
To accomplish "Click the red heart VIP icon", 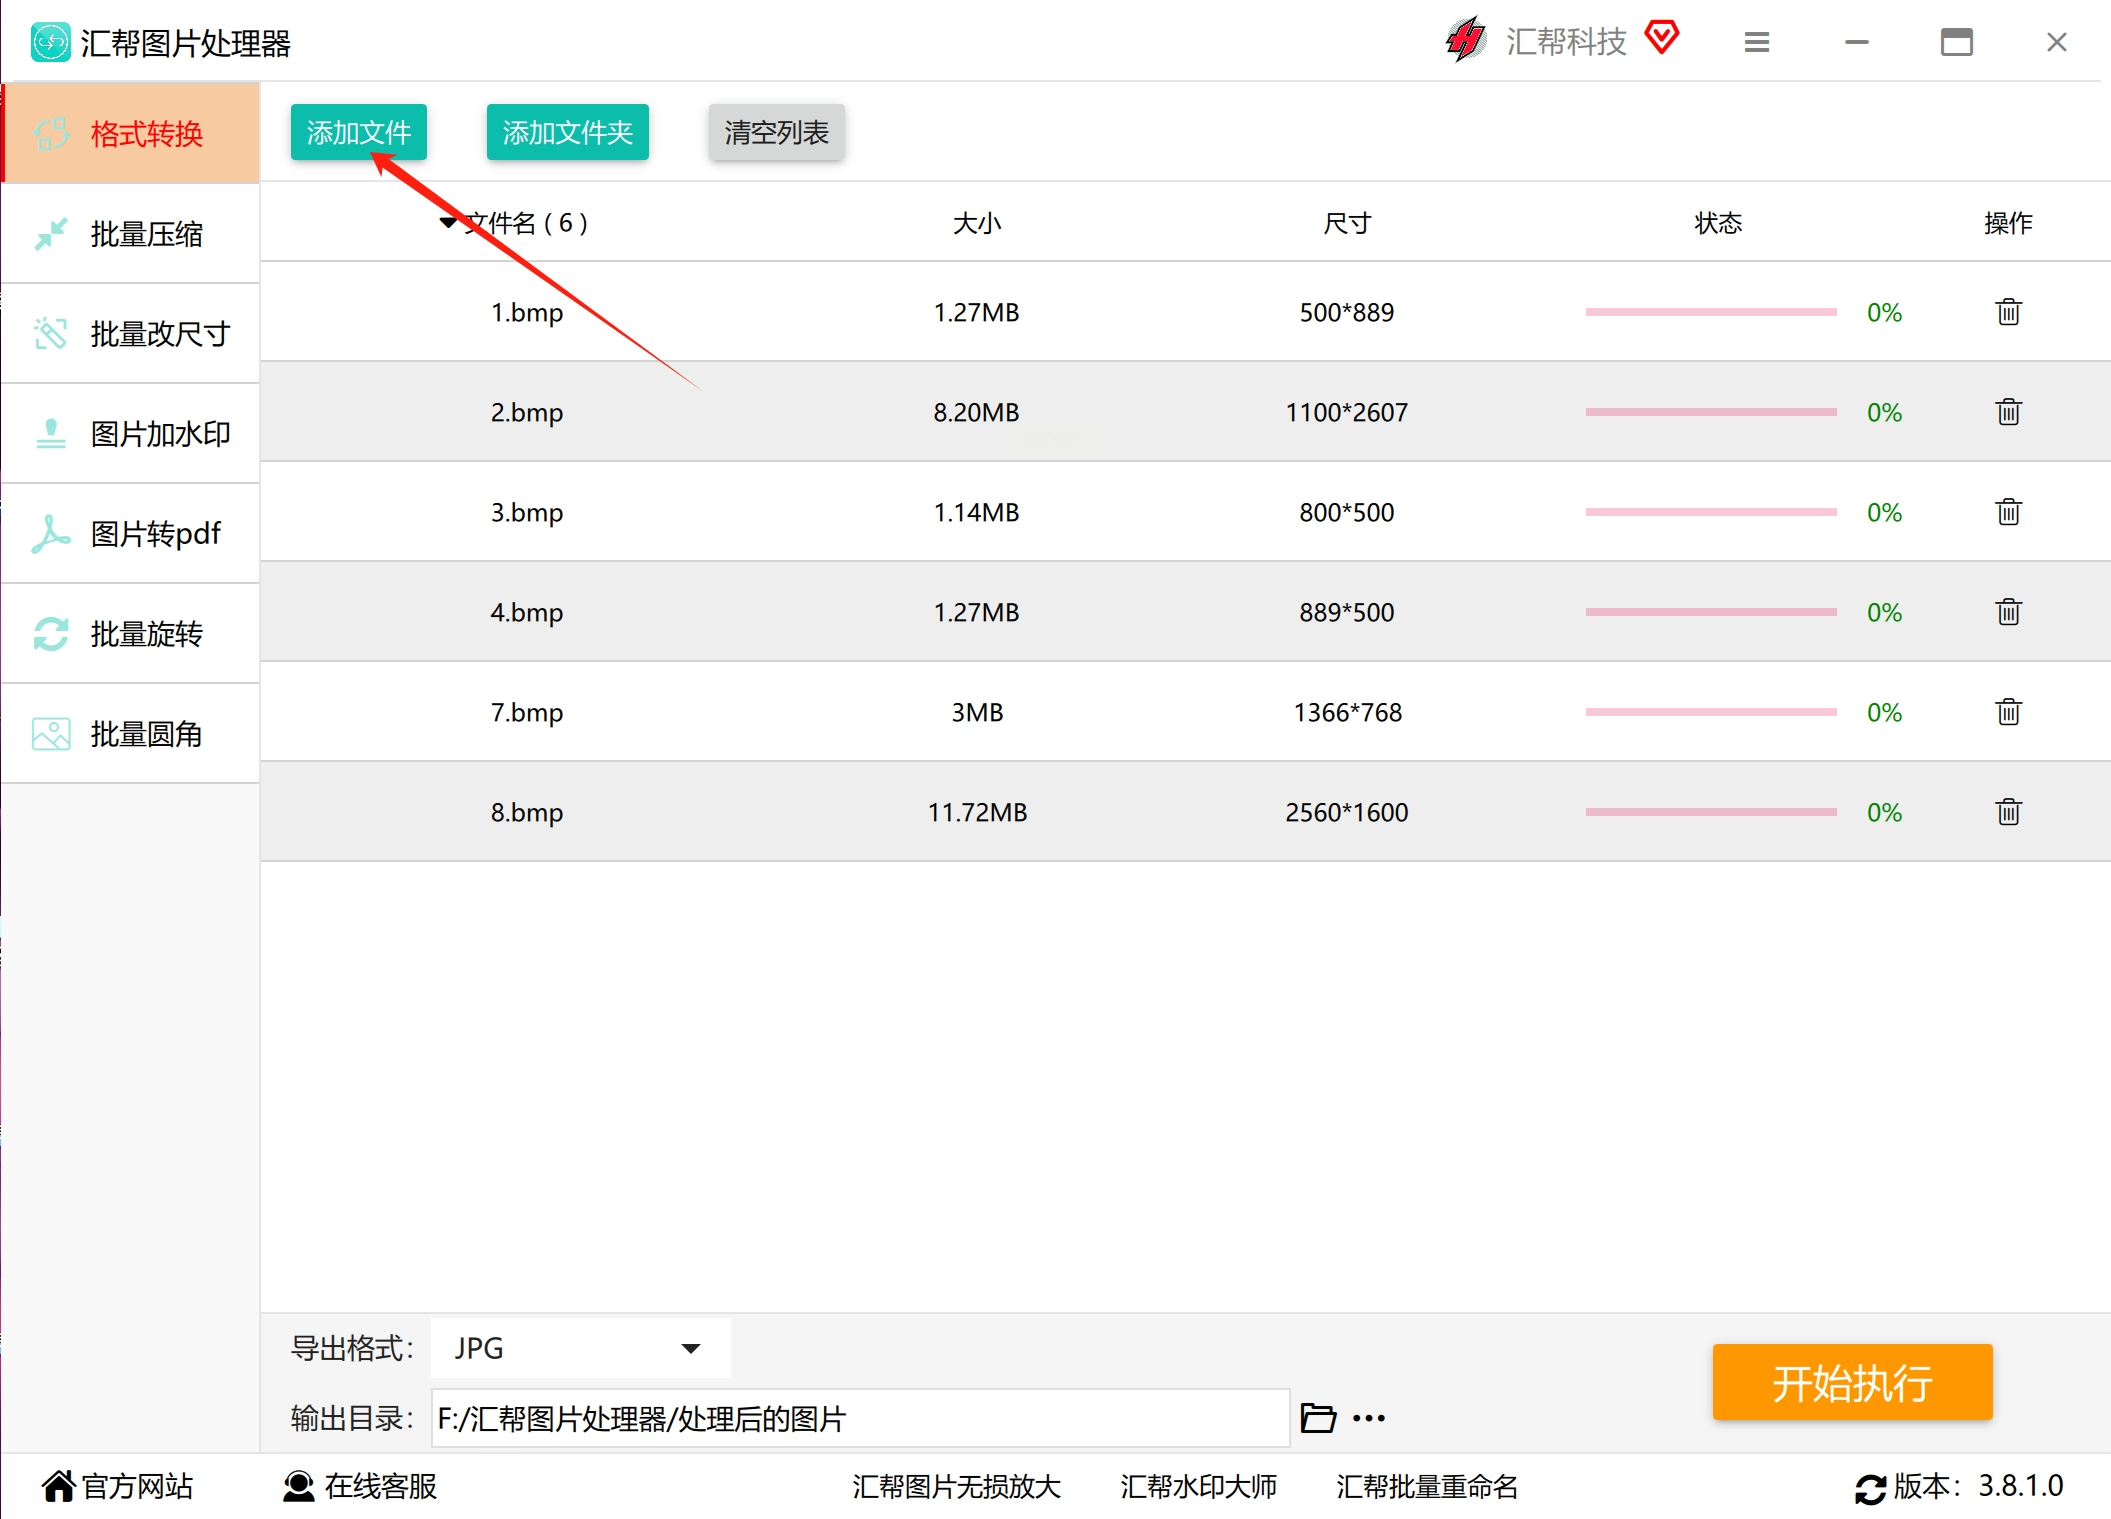I will (x=1662, y=38).
